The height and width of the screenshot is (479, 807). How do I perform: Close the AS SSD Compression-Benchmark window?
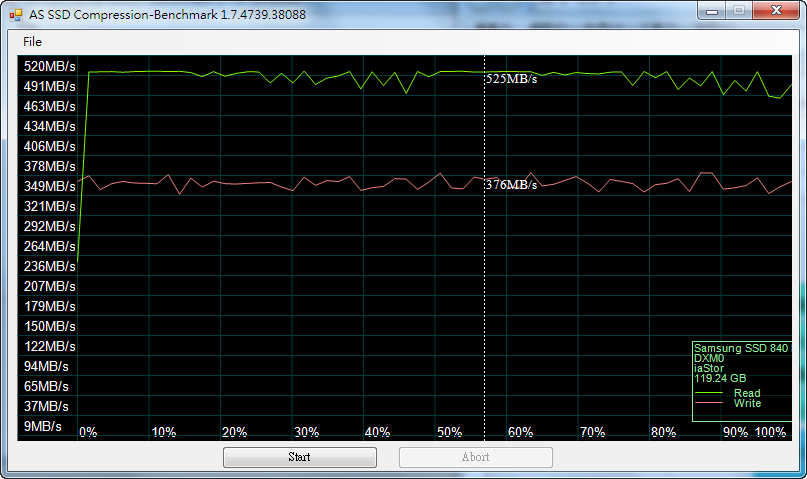point(776,11)
